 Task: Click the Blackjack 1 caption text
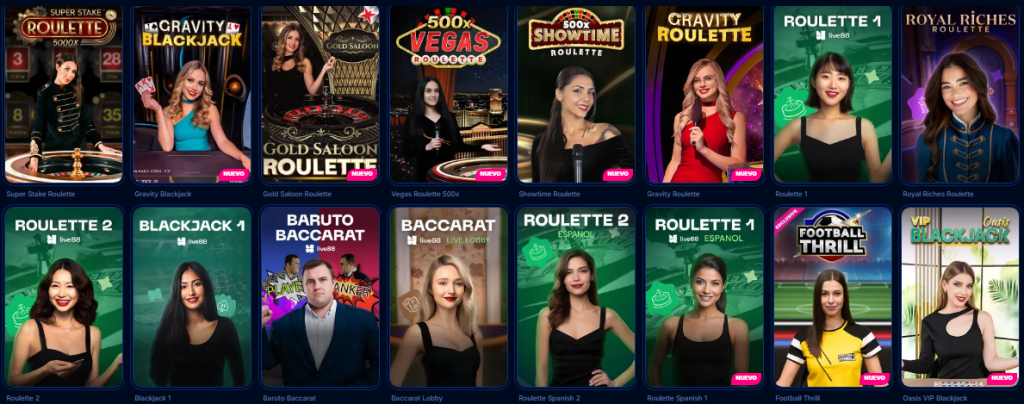tap(152, 397)
